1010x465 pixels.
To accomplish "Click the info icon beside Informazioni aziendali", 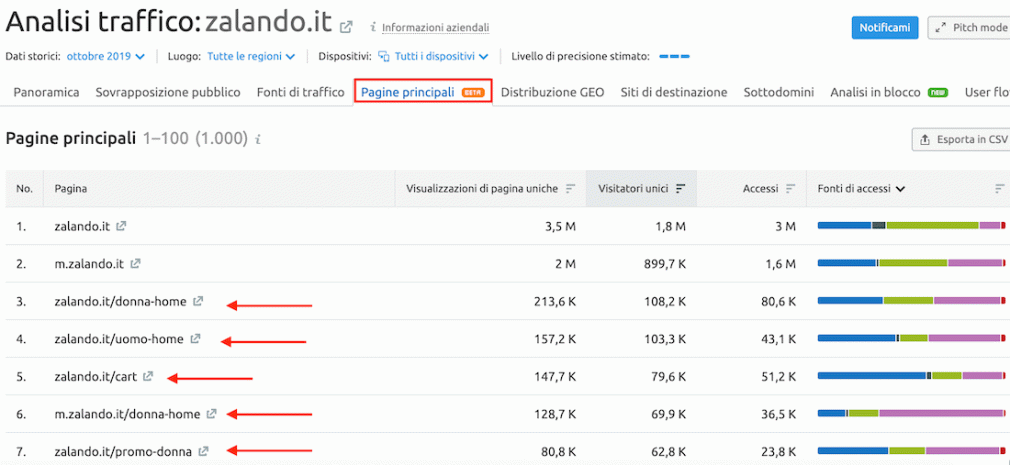I will click(373, 28).
